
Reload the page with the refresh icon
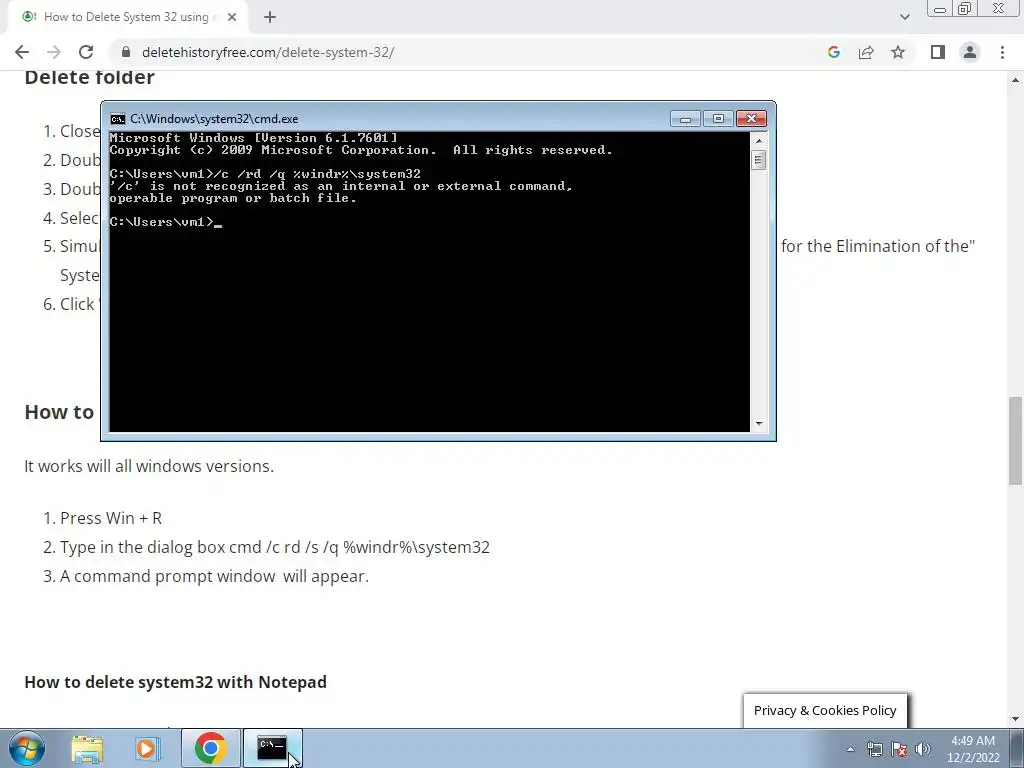tap(86, 52)
